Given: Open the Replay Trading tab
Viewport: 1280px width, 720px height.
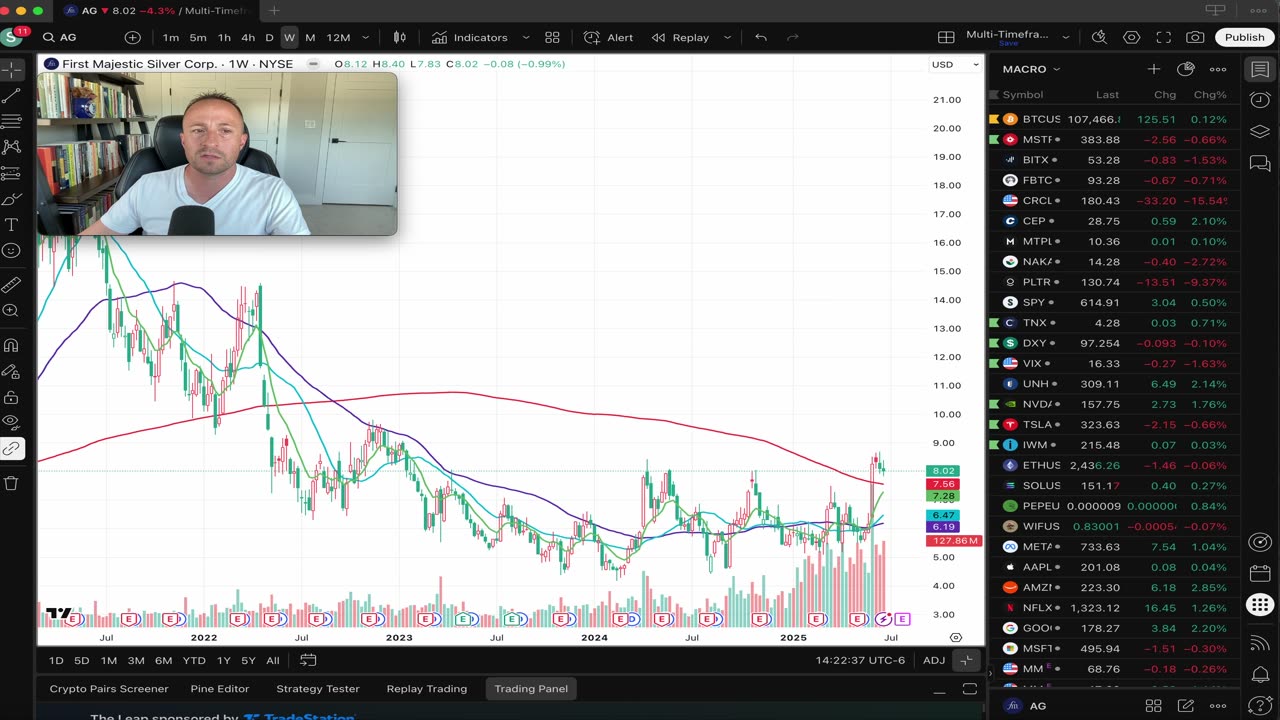Looking at the screenshot, I should click(x=427, y=689).
